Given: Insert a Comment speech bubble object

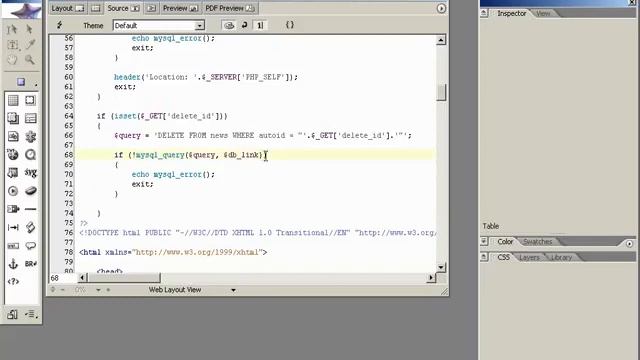Looking at the screenshot, I should pyautogui.click(x=30, y=246).
